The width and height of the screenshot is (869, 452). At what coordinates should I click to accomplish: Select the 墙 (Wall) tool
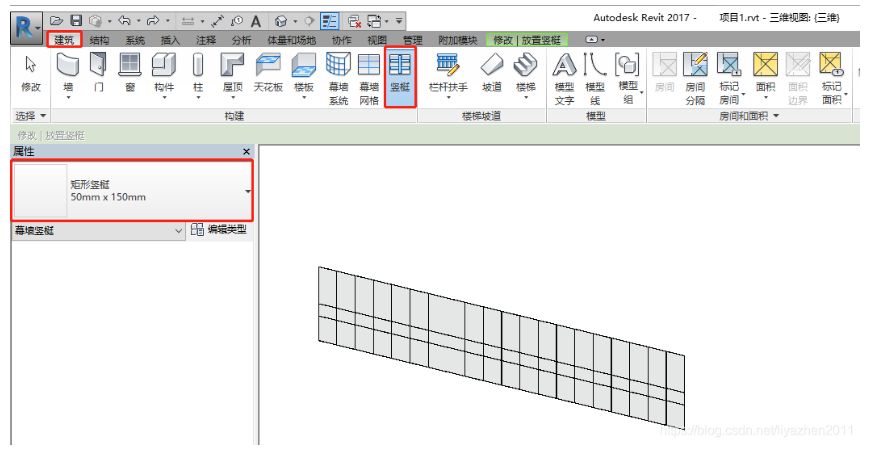(x=68, y=75)
